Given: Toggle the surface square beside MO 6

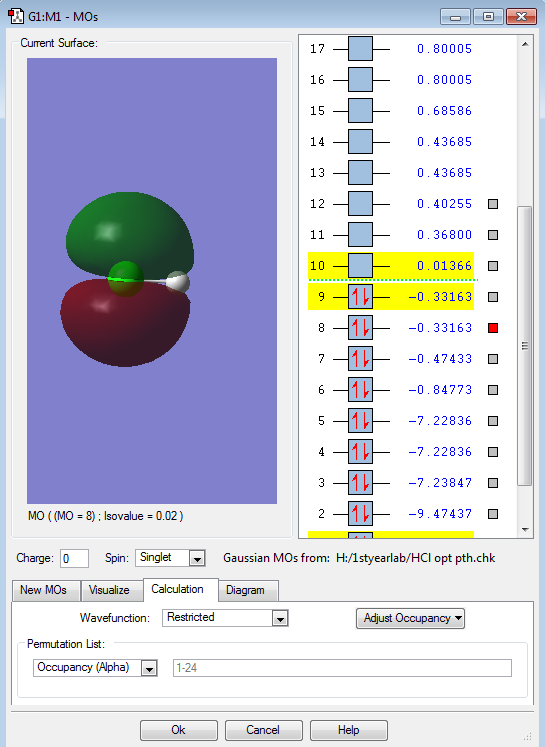Looking at the screenshot, I should [x=493, y=390].
